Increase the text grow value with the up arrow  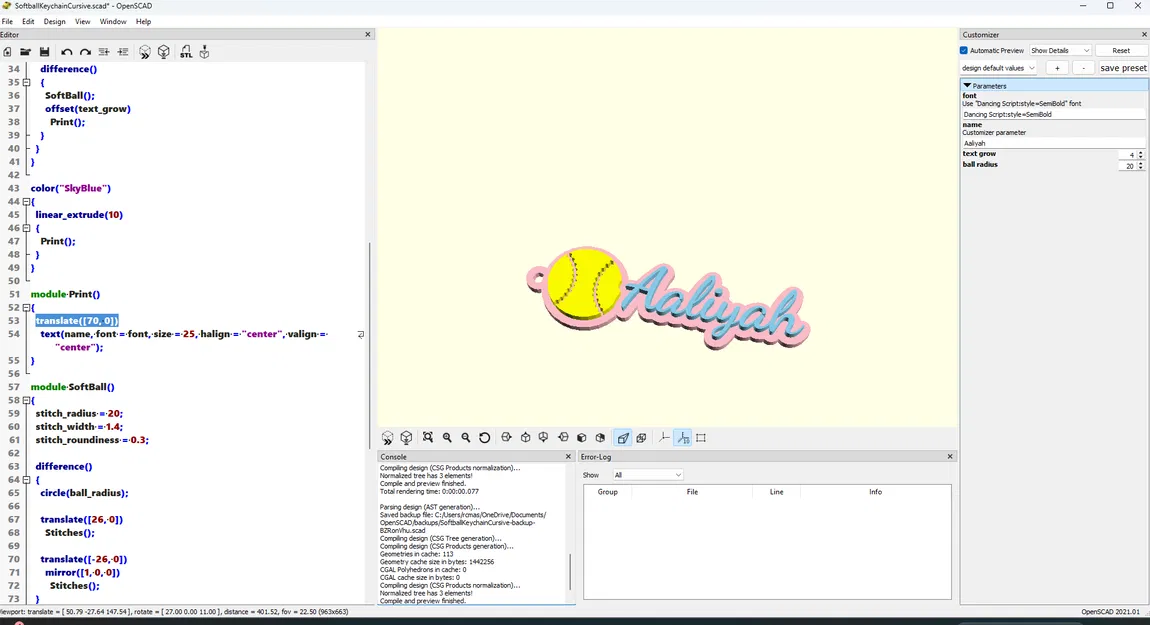coord(1140,153)
